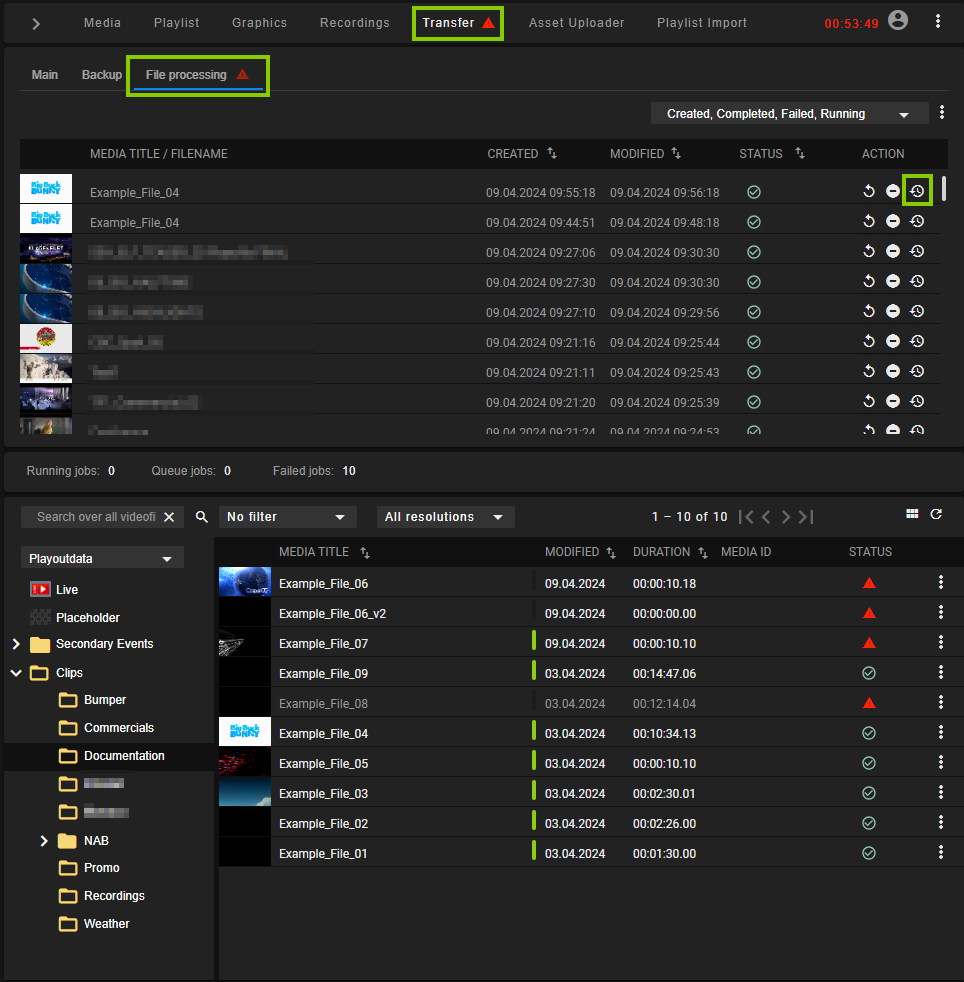Select the Example_File_09 thumbnail
Viewport: 964px width, 982px height.
(x=244, y=672)
